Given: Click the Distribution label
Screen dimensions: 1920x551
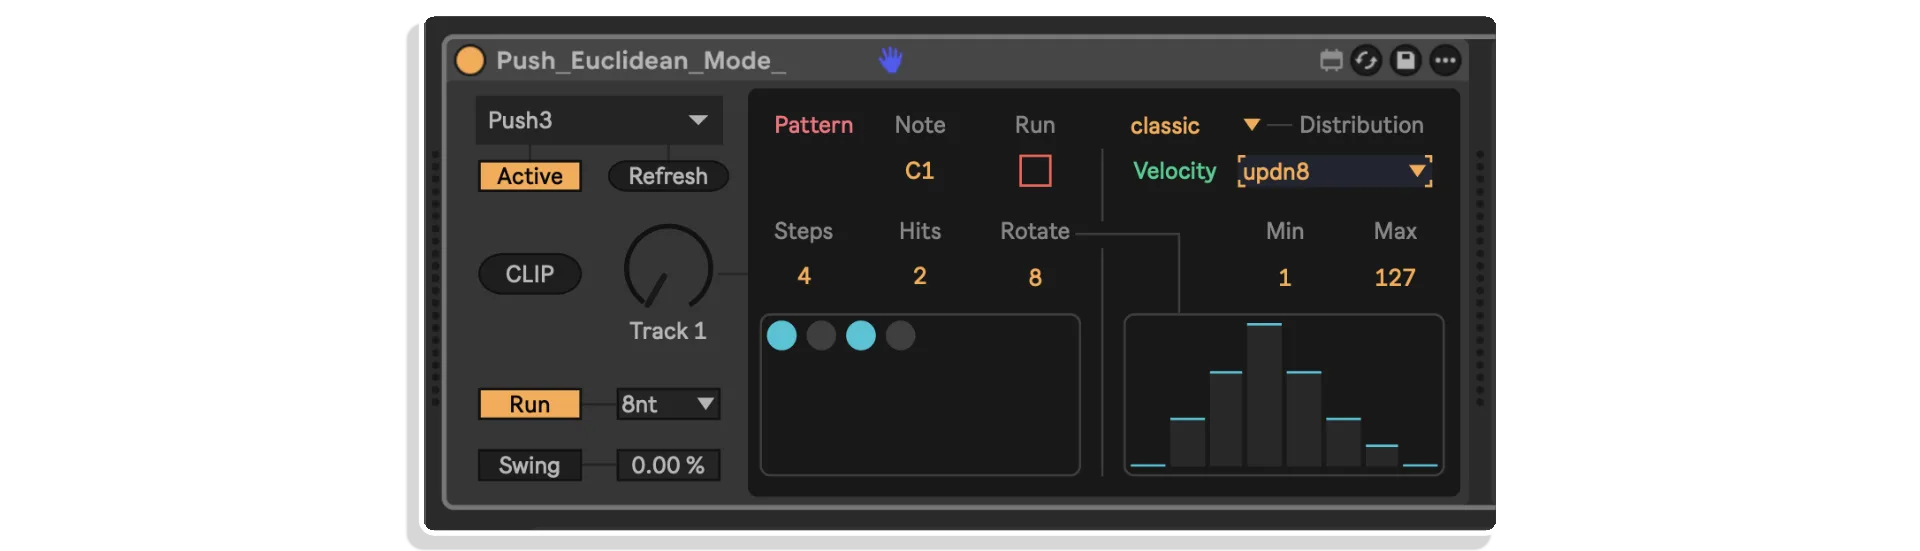Looking at the screenshot, I should point(1361,125).
